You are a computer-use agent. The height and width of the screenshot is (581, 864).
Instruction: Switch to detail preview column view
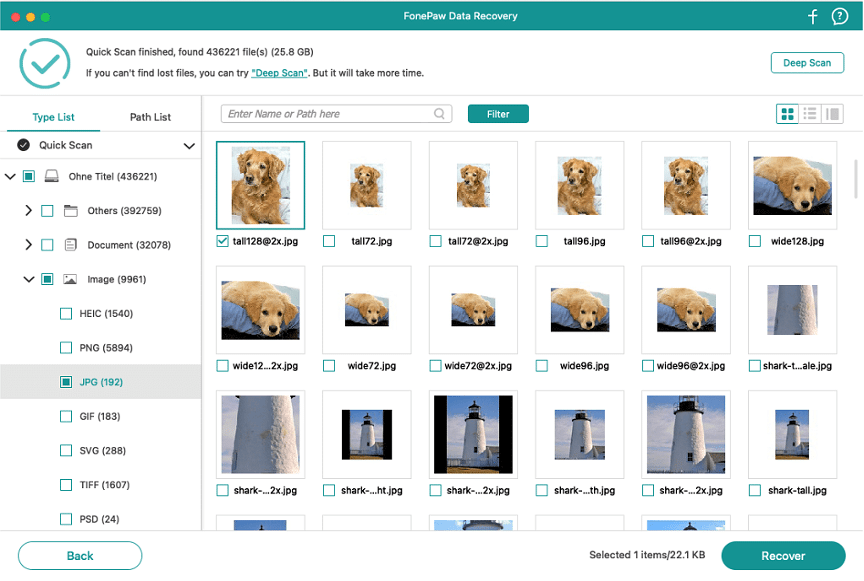tap(832, 114)
